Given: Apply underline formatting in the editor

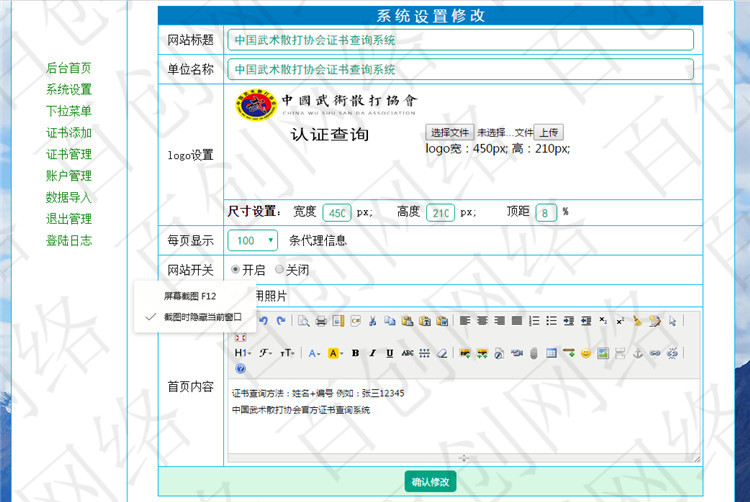Looking at the screenshot, I should [389, 353].
